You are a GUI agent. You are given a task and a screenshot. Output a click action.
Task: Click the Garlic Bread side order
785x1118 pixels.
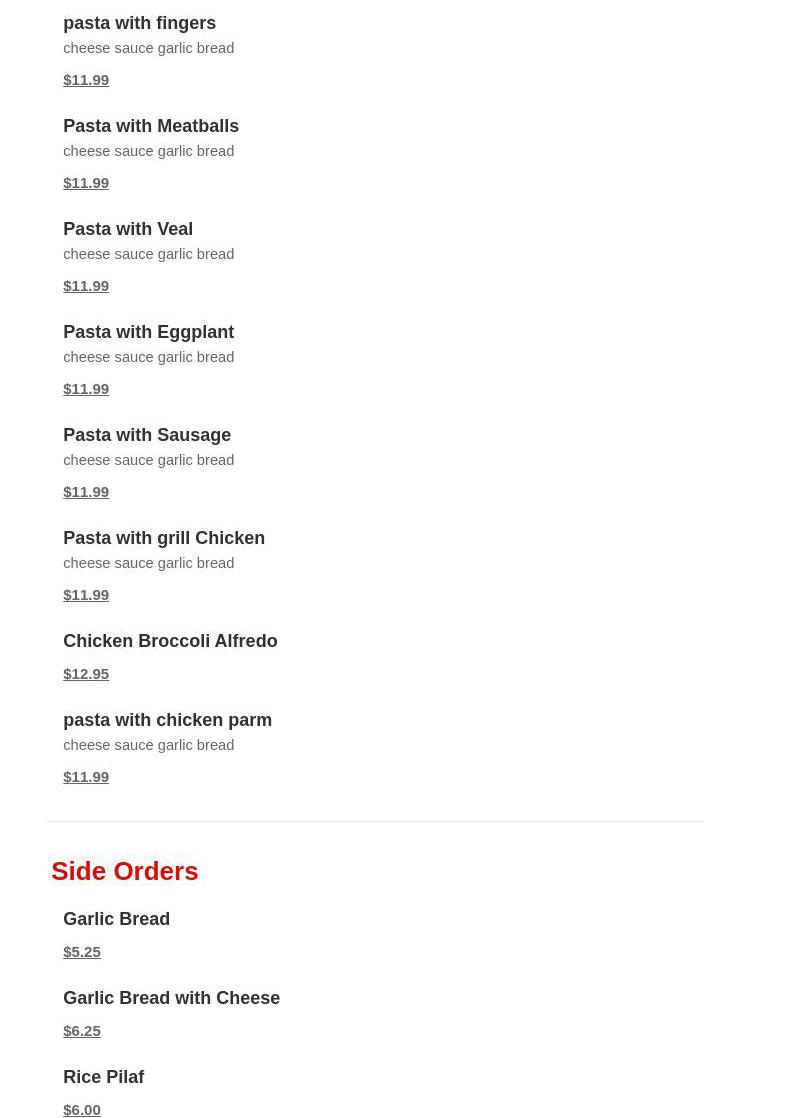116,919
